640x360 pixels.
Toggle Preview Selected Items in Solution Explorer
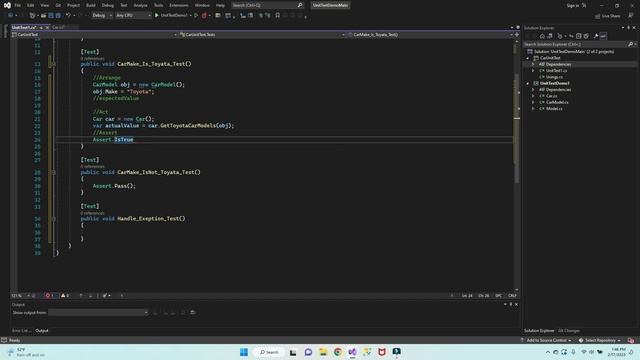[603, 36]
